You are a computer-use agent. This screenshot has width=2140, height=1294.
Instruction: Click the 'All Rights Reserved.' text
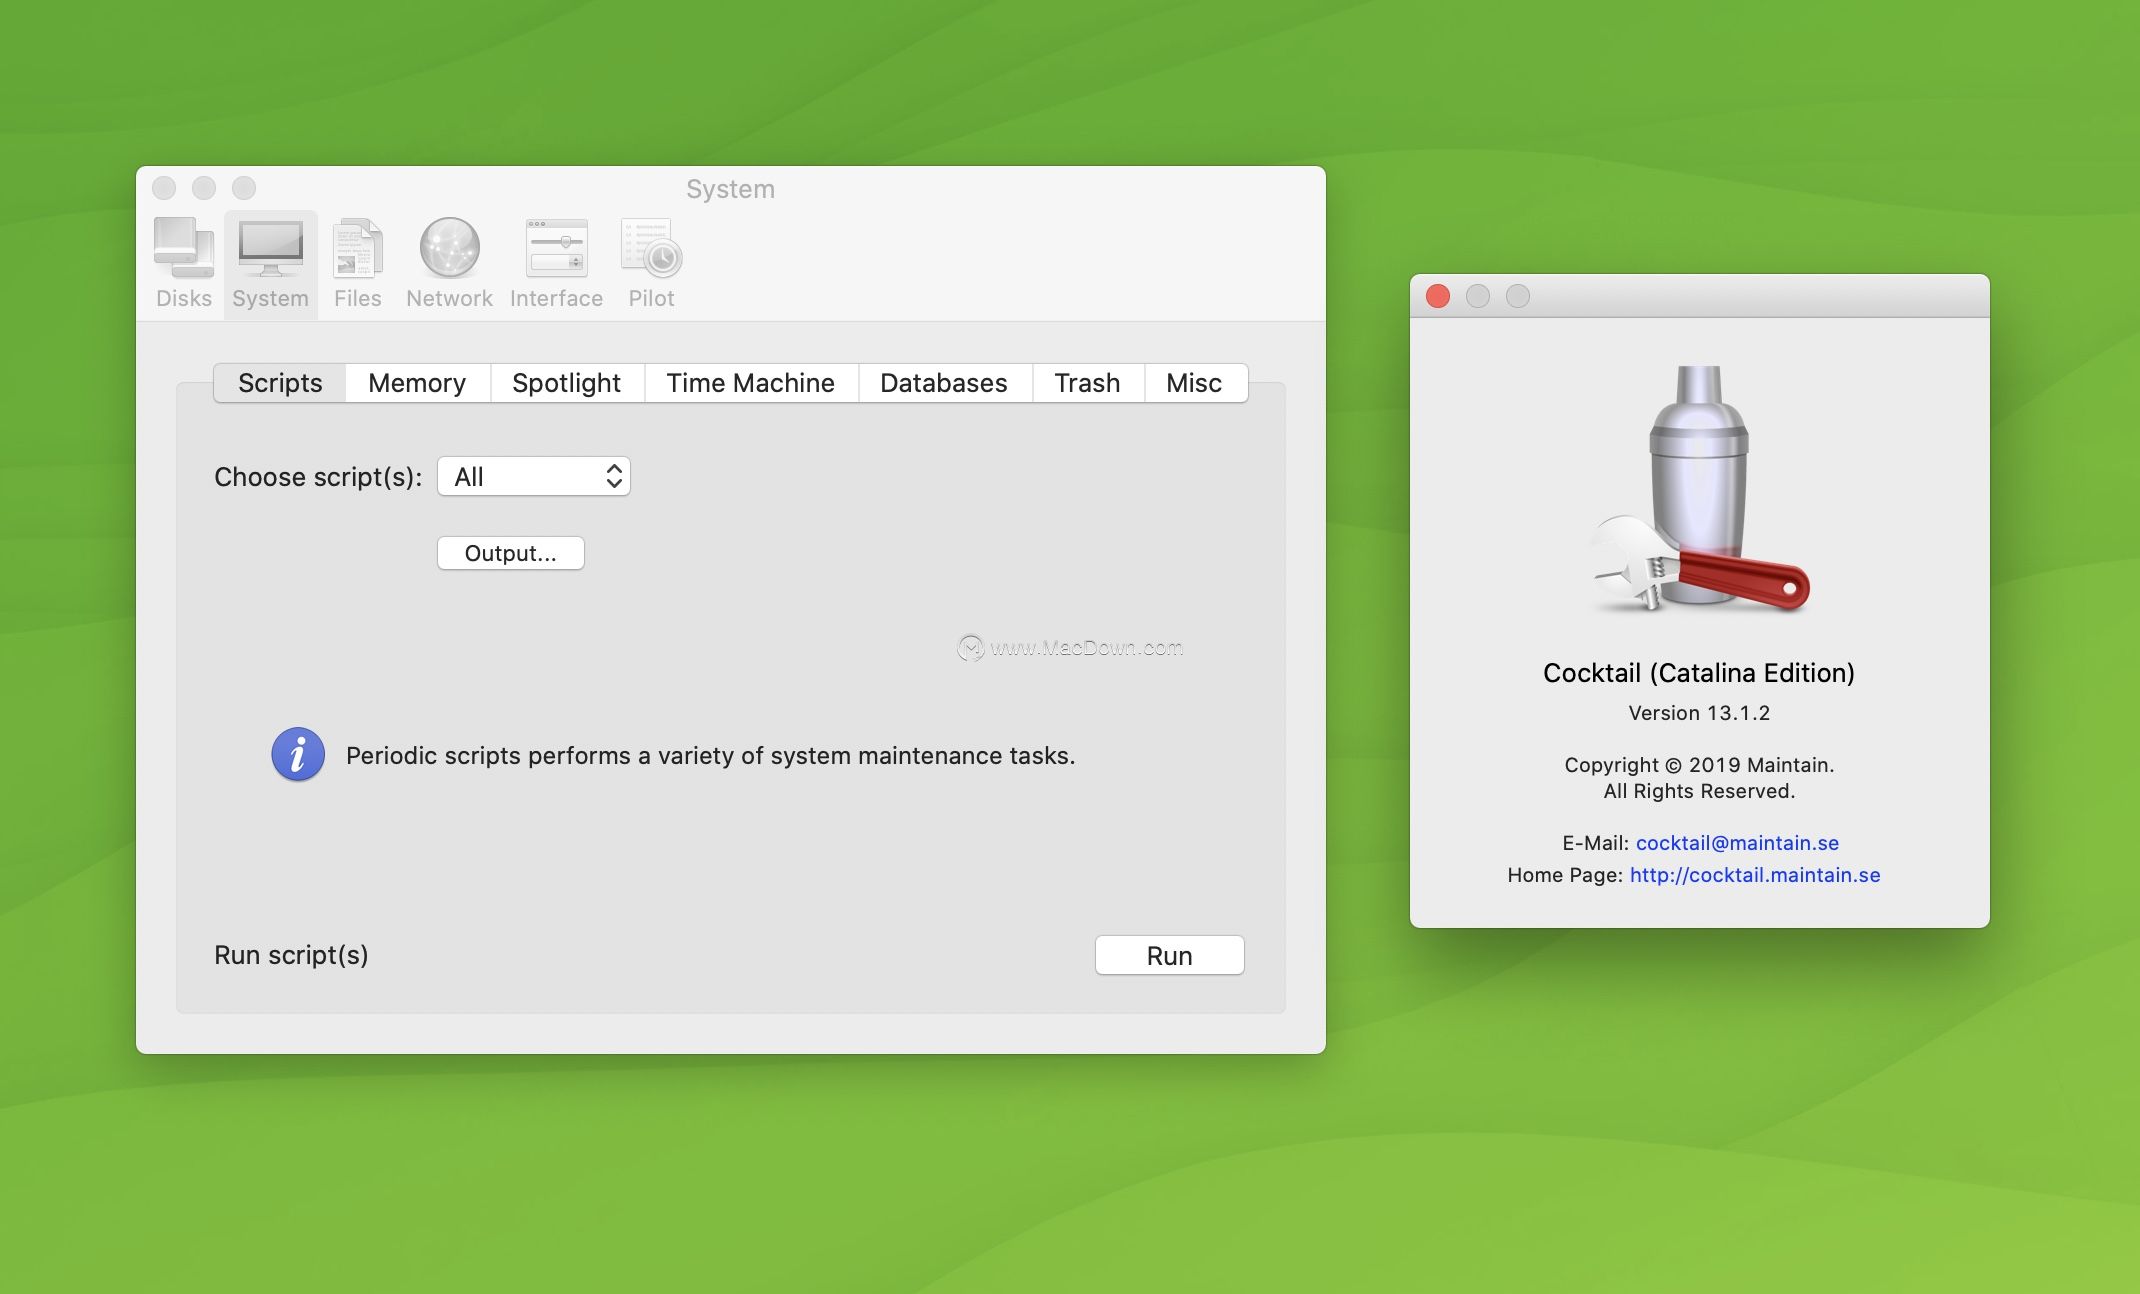1699,791
